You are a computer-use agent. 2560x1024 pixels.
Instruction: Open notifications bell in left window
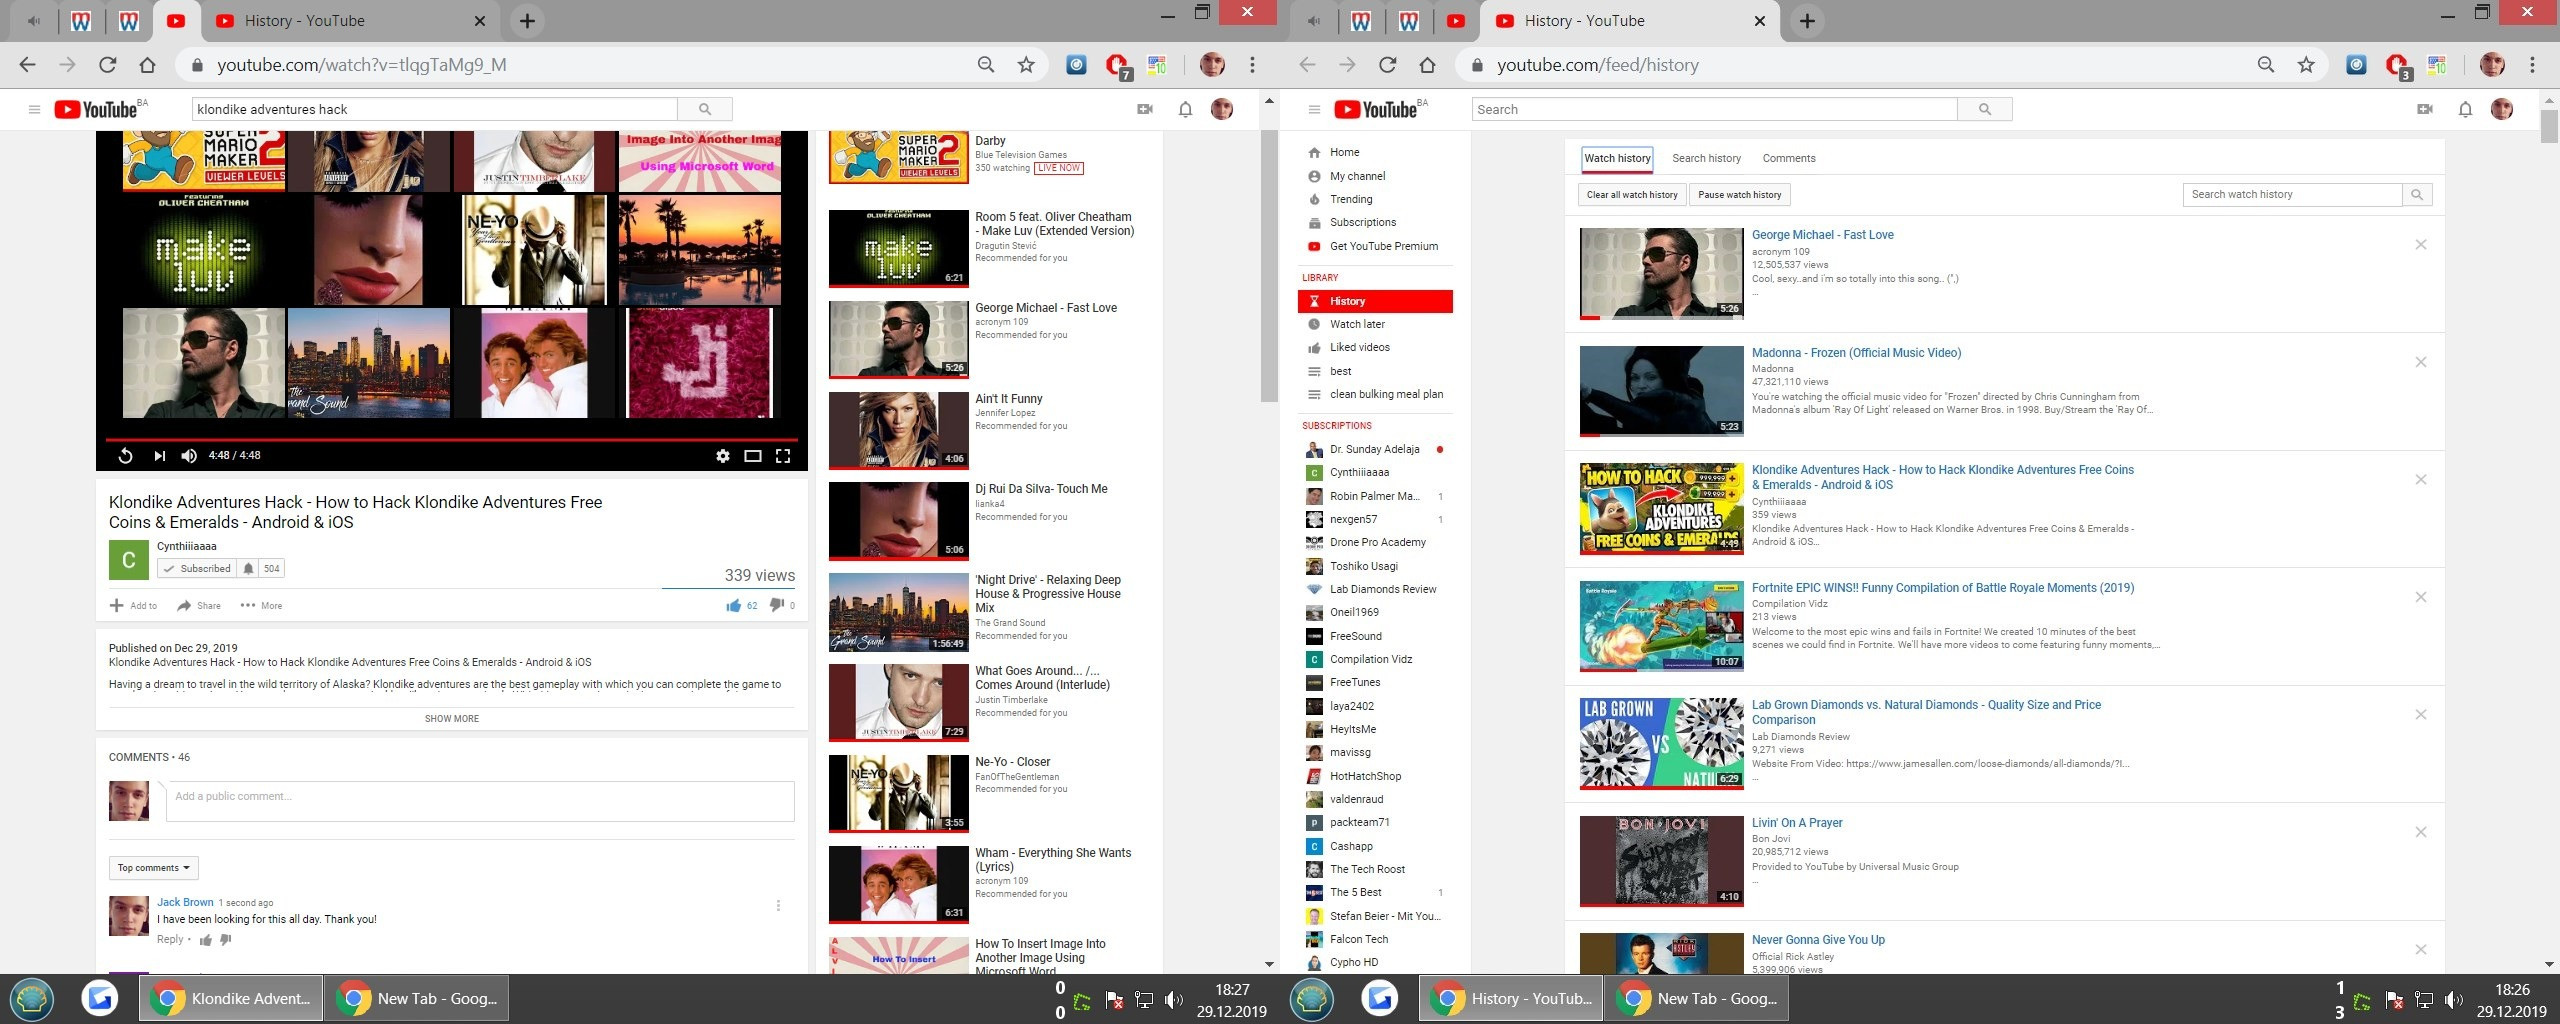point(1185,109)
